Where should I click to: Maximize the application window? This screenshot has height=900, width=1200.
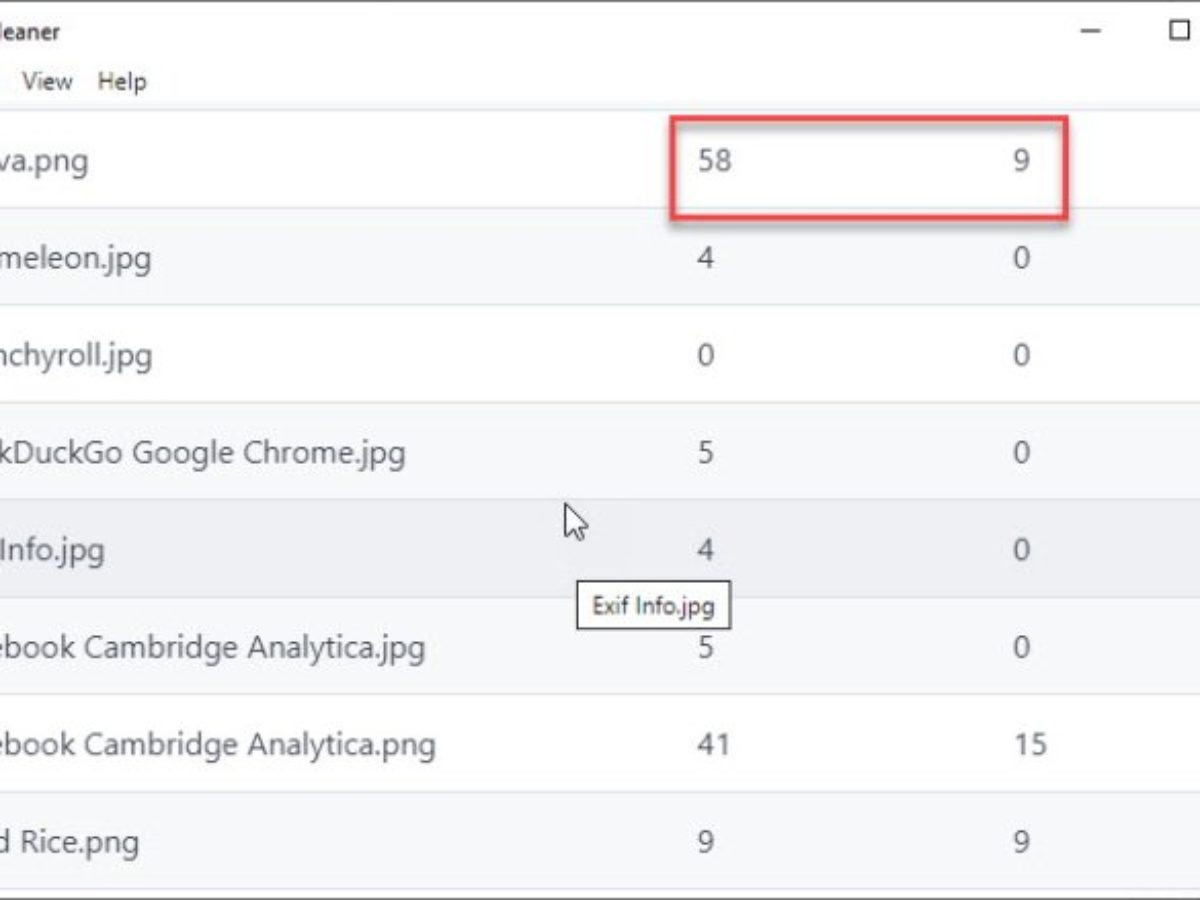click(1178, 32)
